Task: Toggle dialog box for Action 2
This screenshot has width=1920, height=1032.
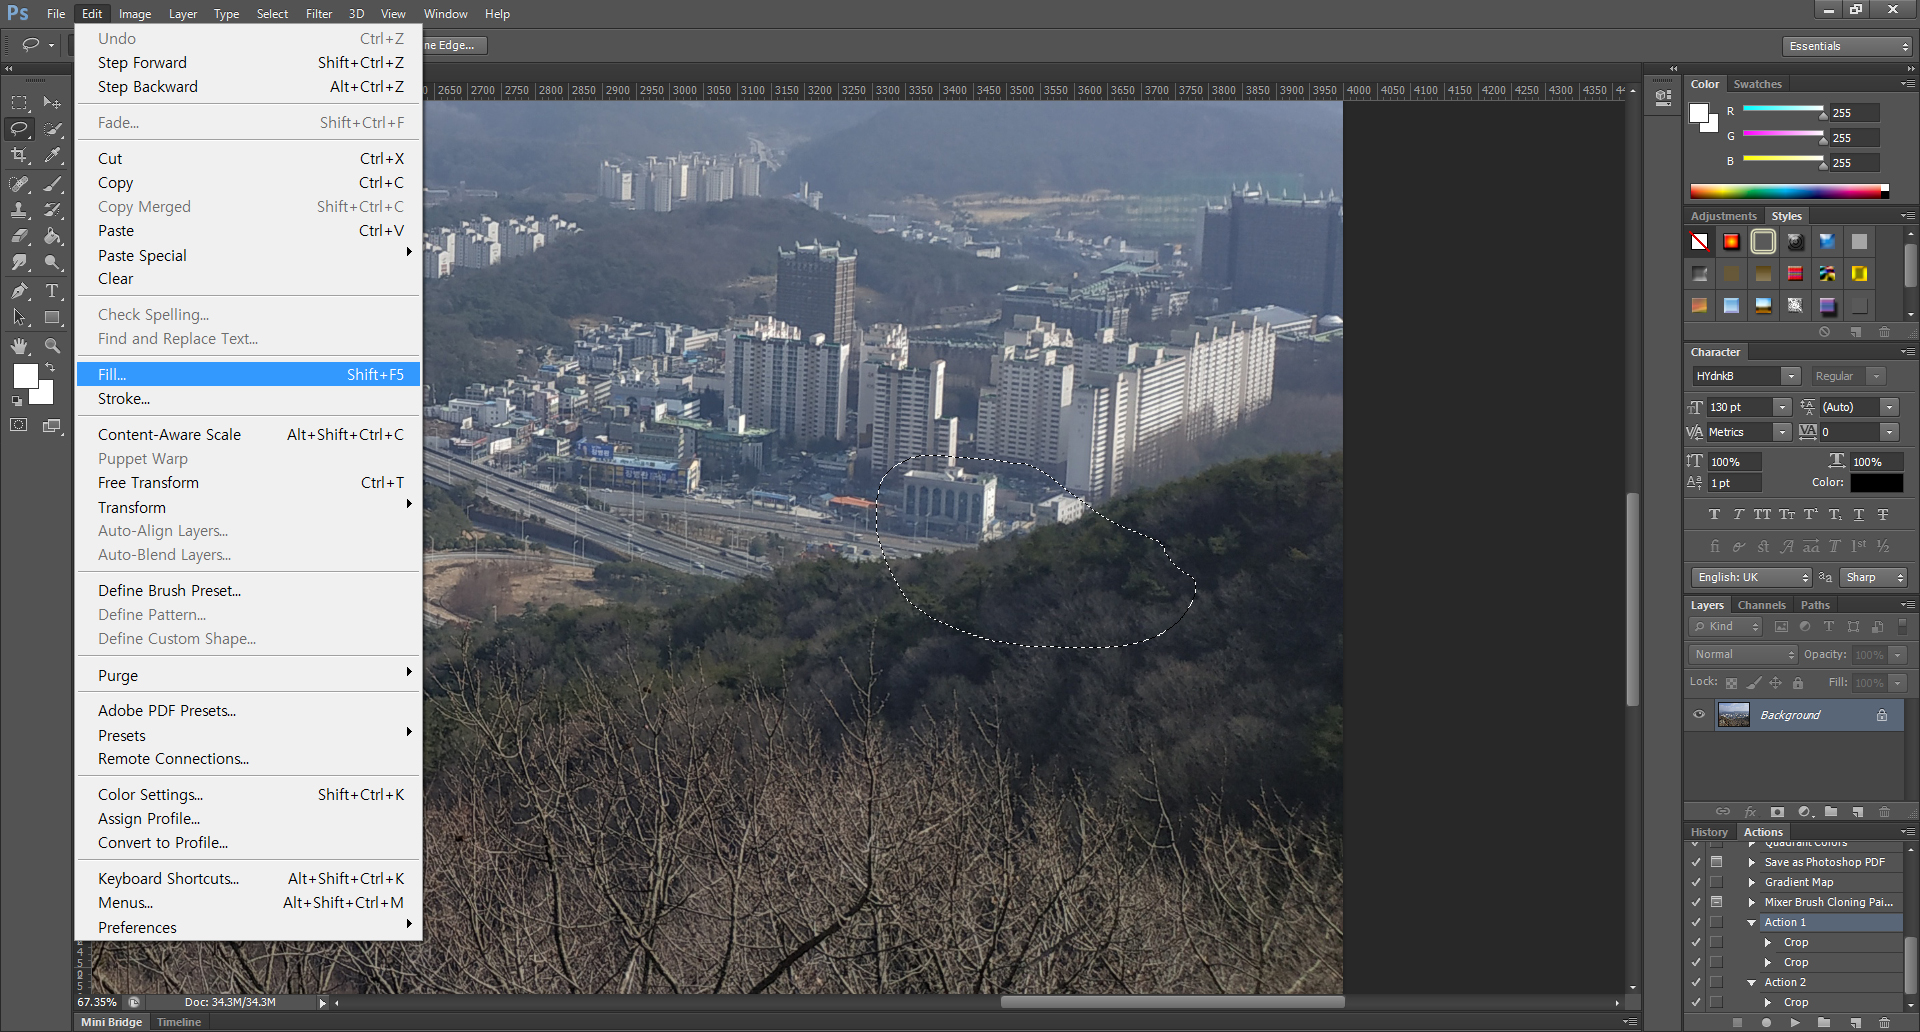Action: (1717, 982)
